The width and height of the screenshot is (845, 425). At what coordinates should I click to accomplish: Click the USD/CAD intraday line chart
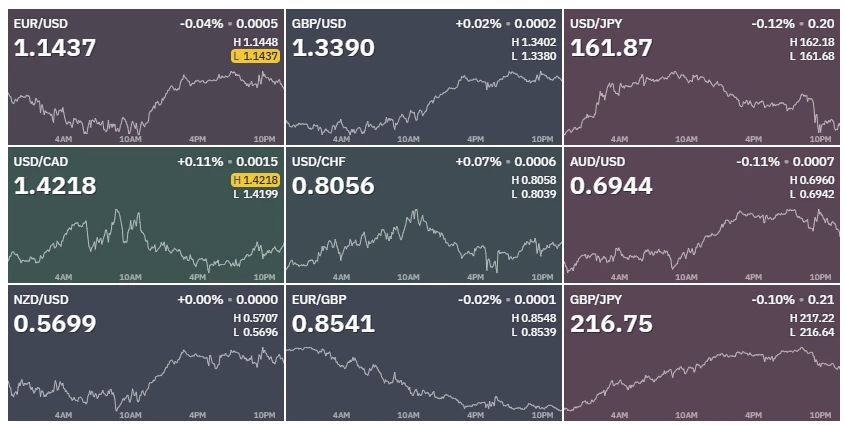pos(146,240)
